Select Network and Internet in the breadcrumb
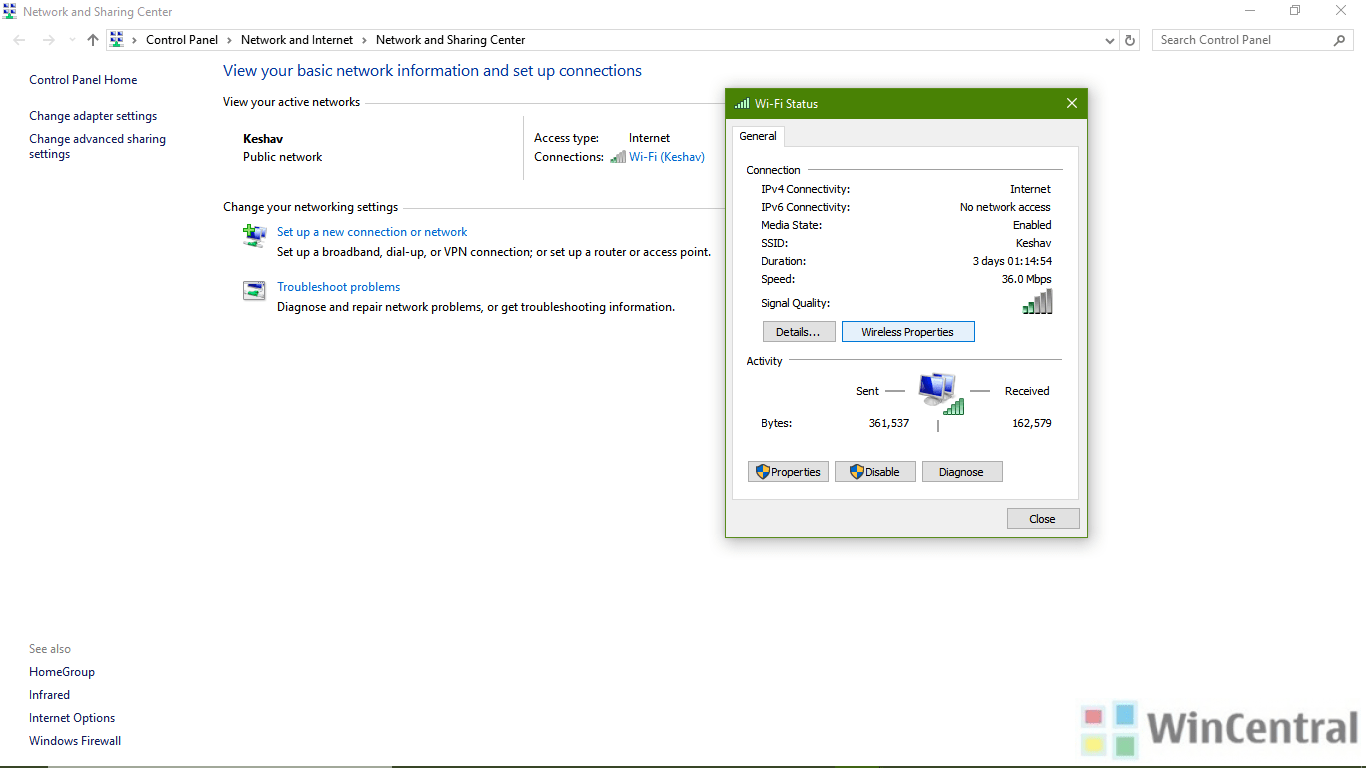Viewport: 1366px width, 768px height. click(x=297, y=40)
